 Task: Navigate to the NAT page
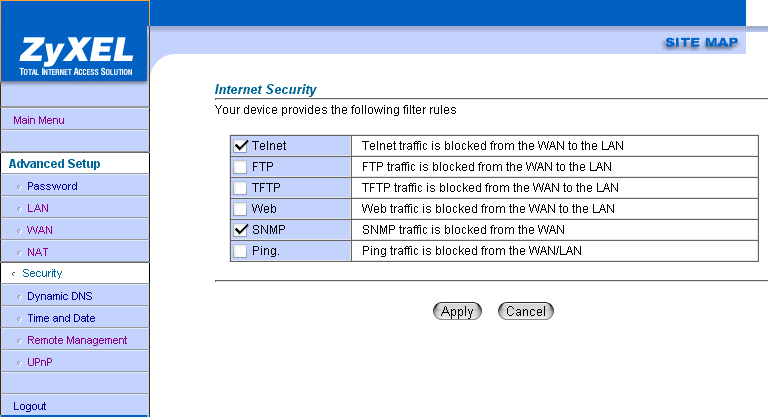coord(37,252)
